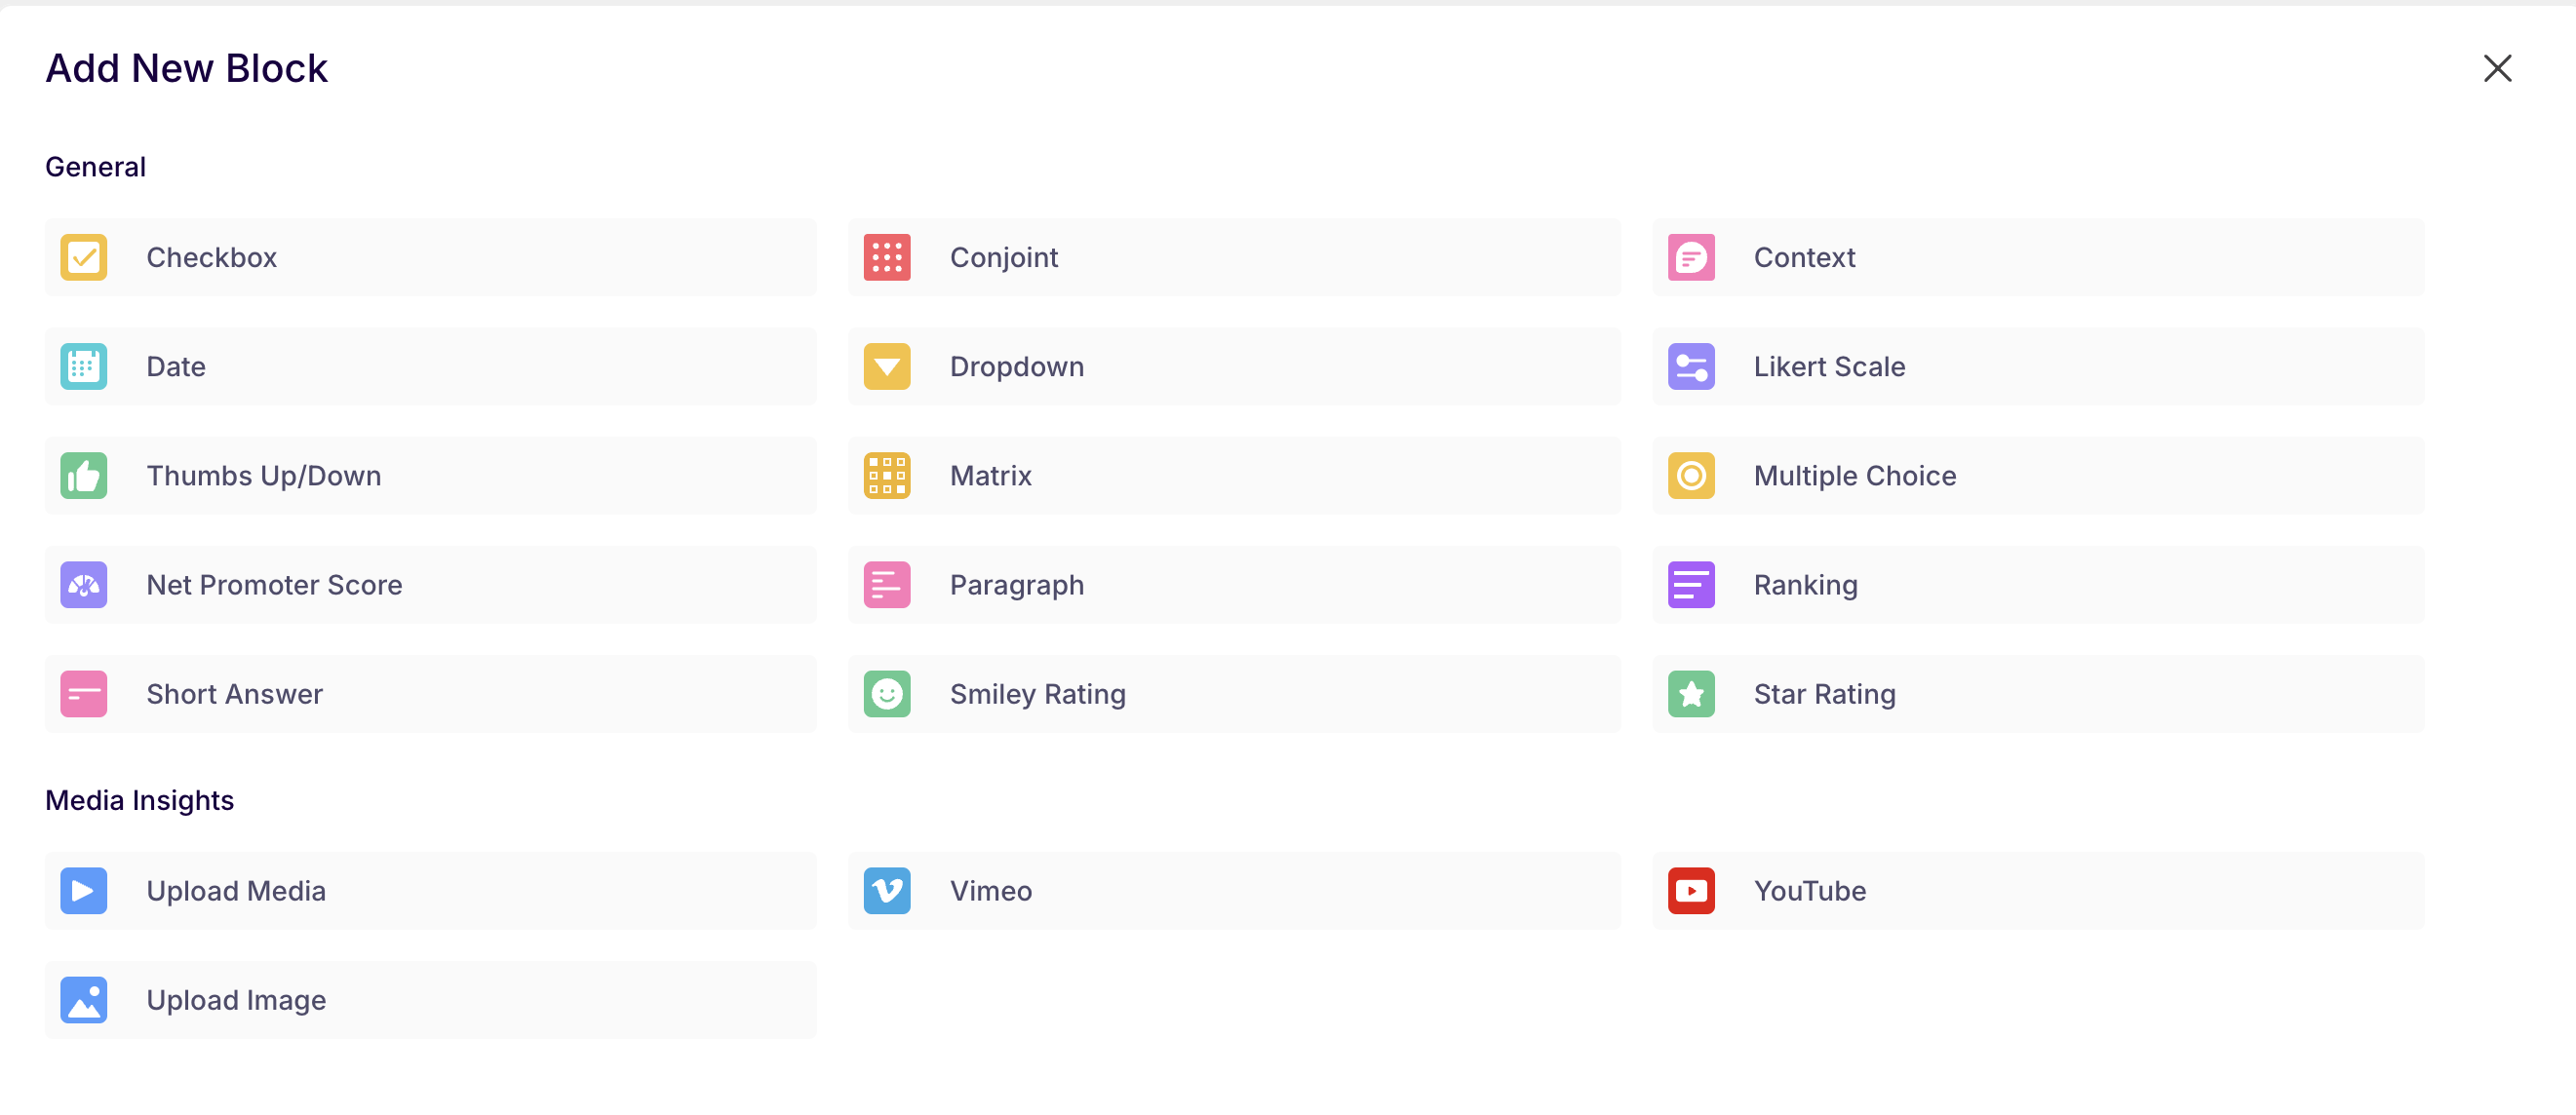Select the purple Ranking icon

coord(1691,584)
